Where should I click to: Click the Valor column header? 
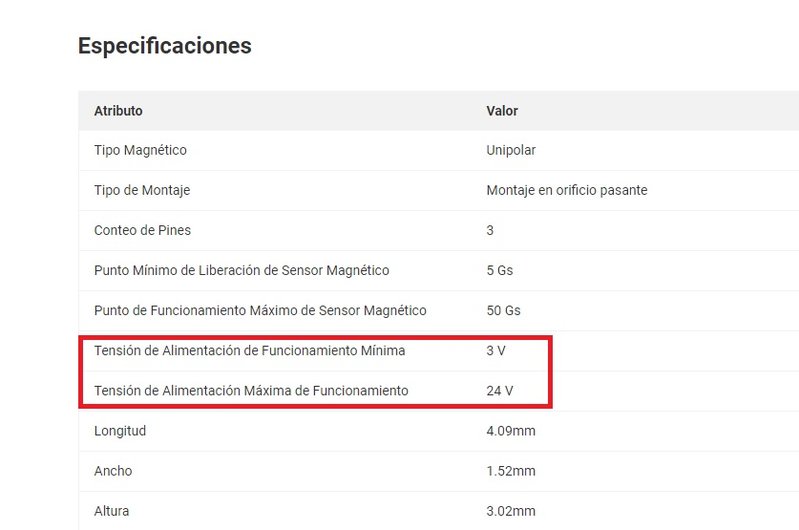point(502,111)
